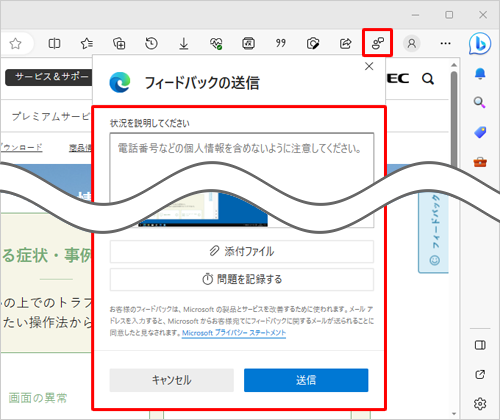This screenshot has height=420, width=500.
Task: Open Microsoft プライバシー ステートメント link
Action: (234, 333)
